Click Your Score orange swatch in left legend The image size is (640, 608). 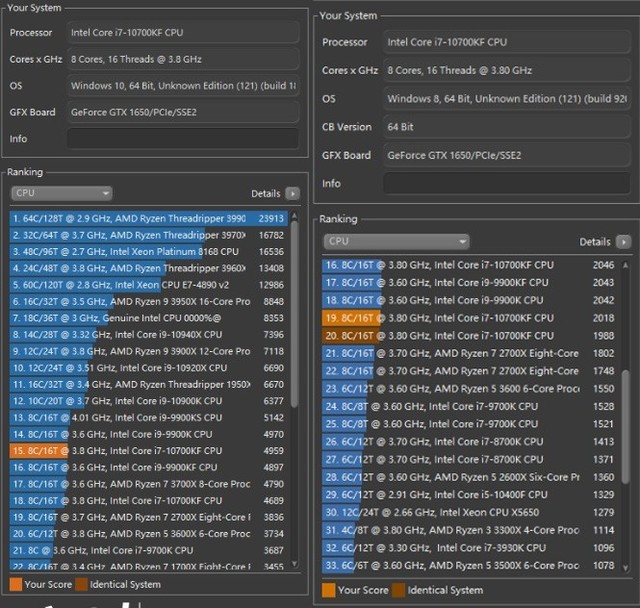[16, 584]
